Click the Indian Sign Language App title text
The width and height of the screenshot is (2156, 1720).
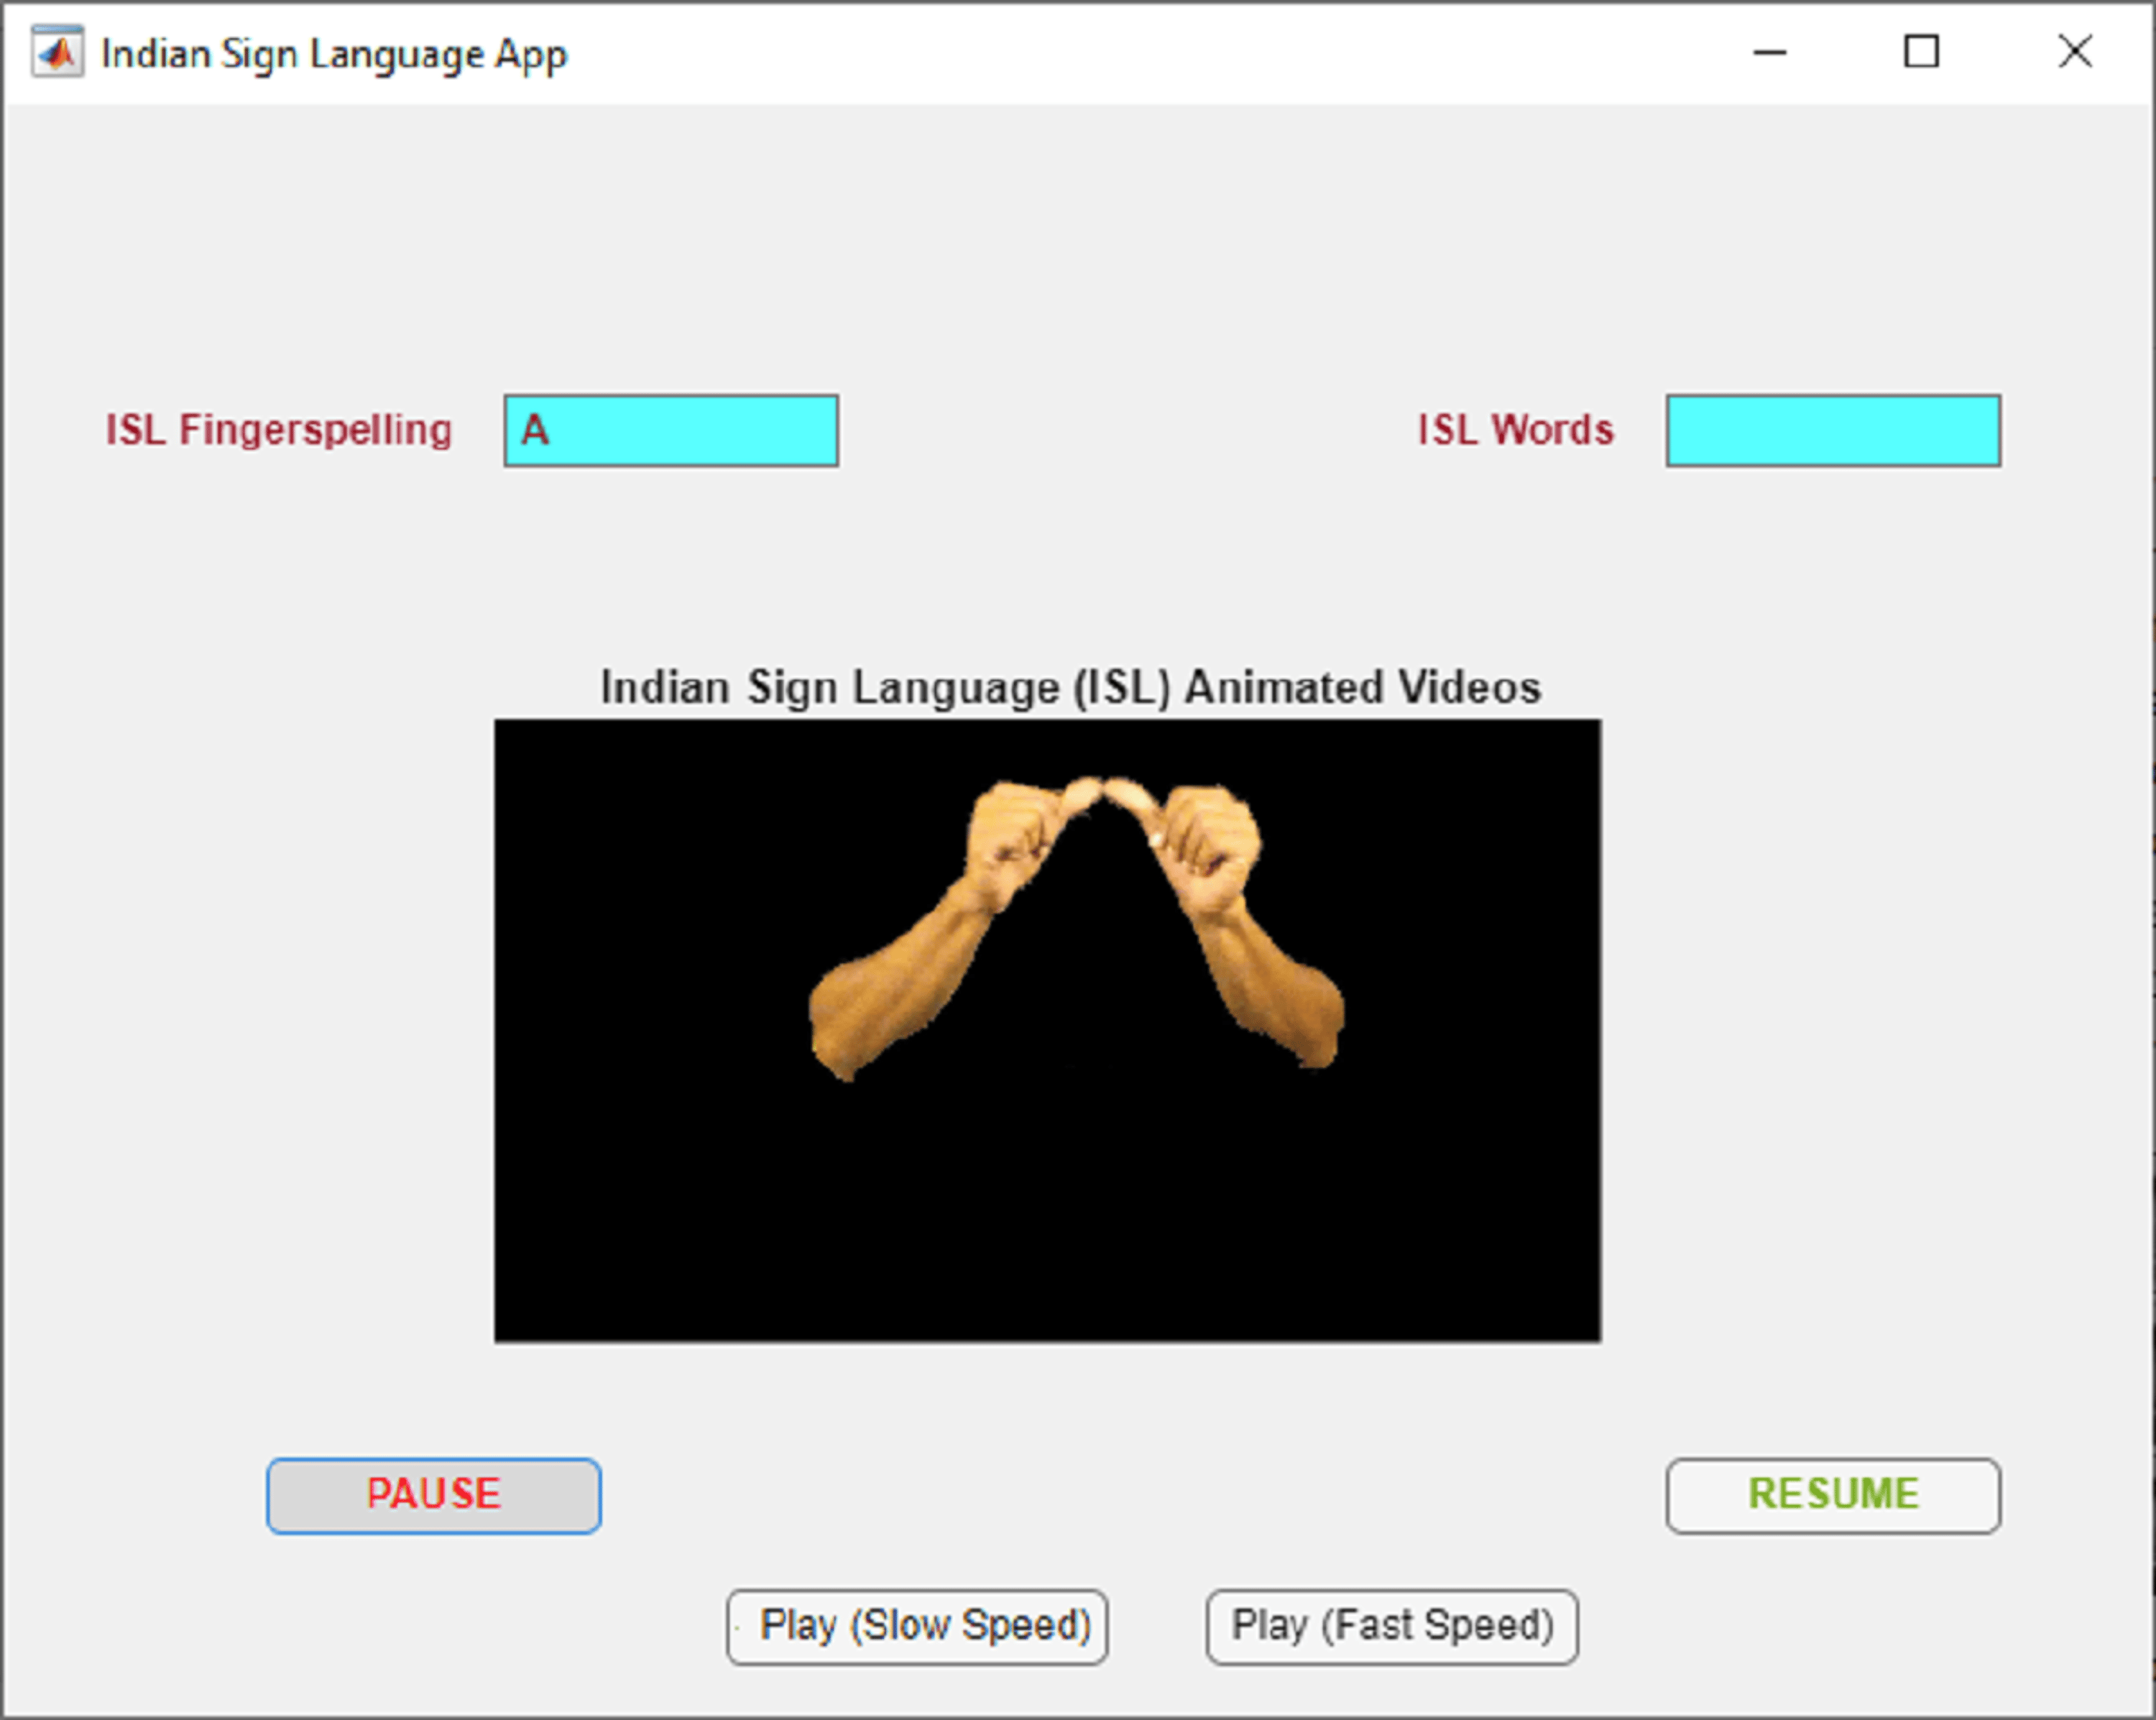pyautogui.click(x=334, y=54)
